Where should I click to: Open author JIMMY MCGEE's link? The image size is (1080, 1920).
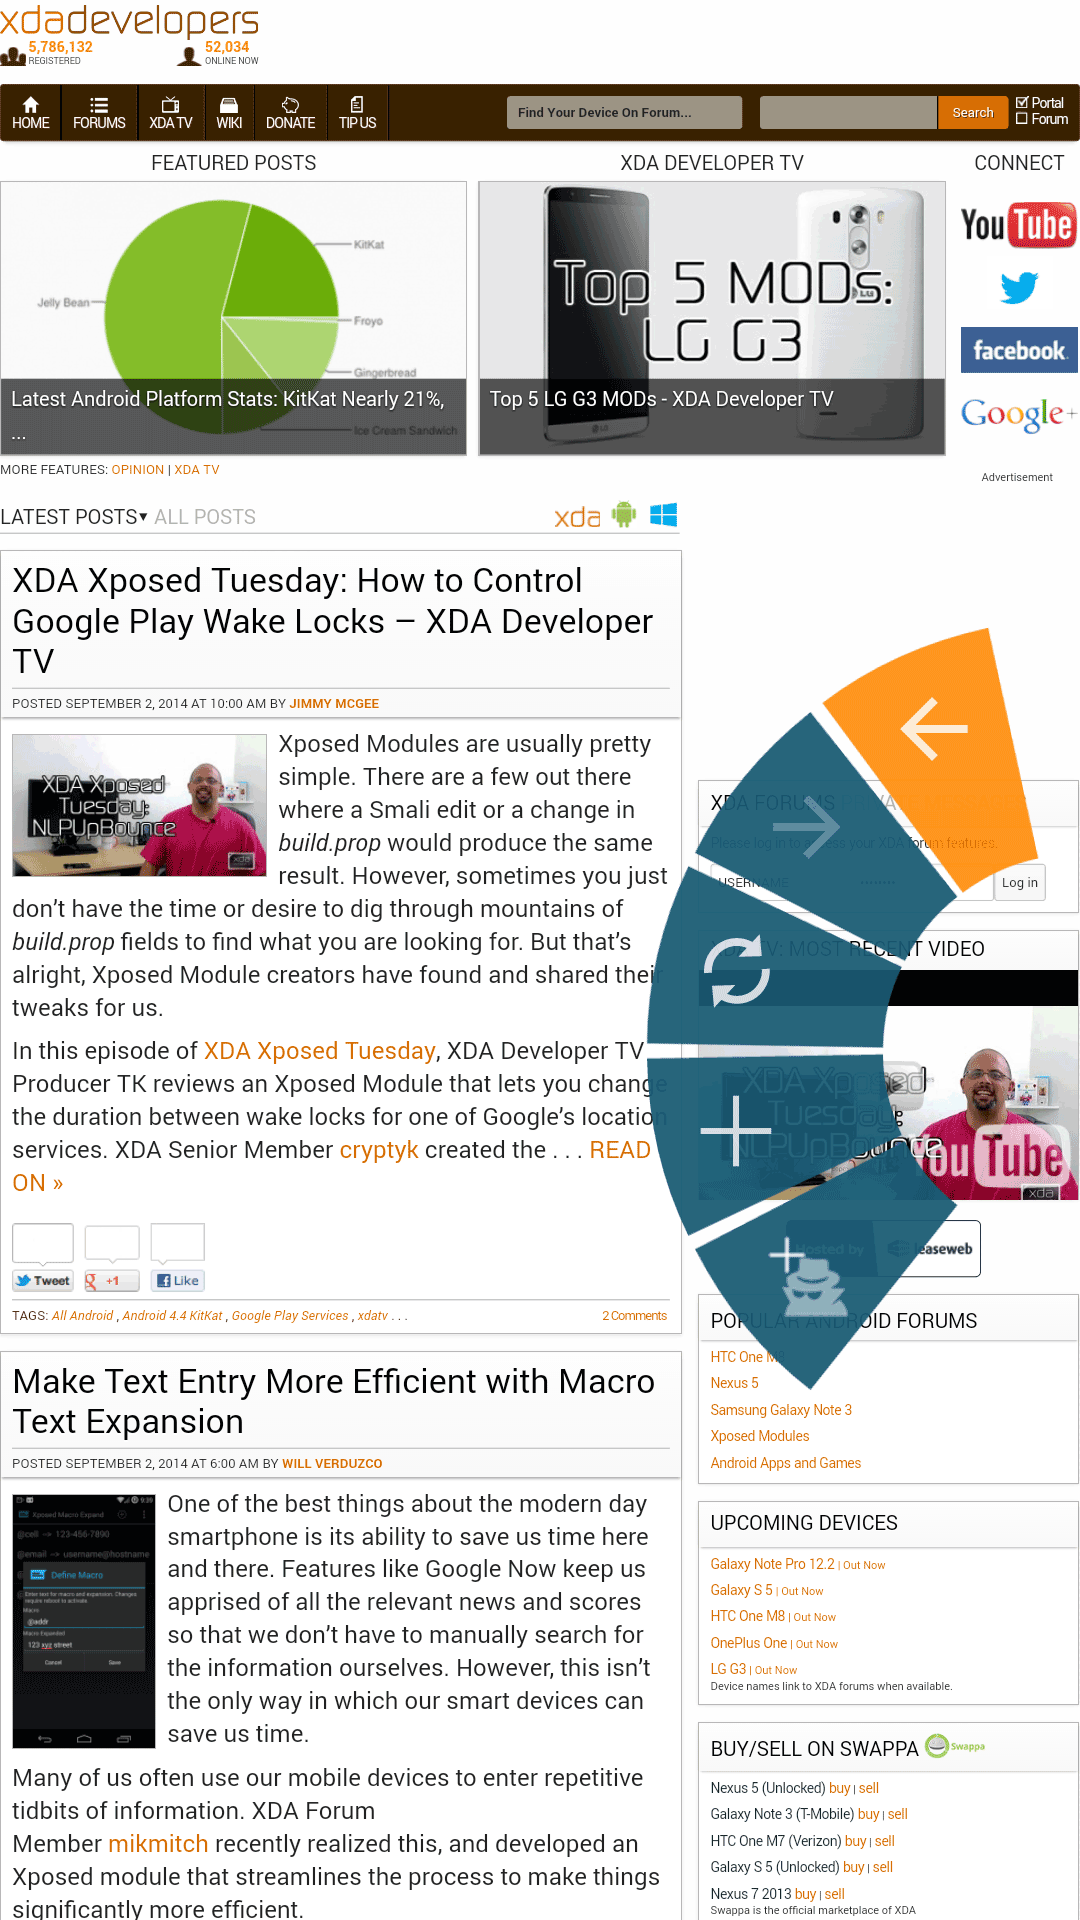tap(334, 704)
